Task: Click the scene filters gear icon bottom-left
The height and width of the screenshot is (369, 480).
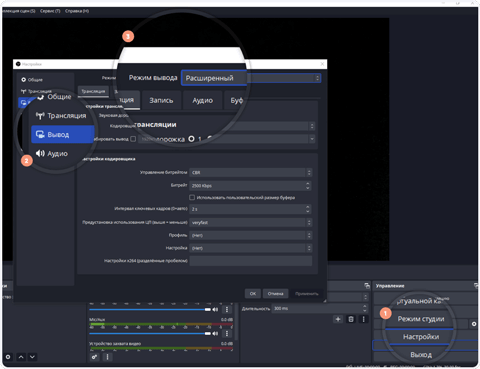Action: click(8, 357)
